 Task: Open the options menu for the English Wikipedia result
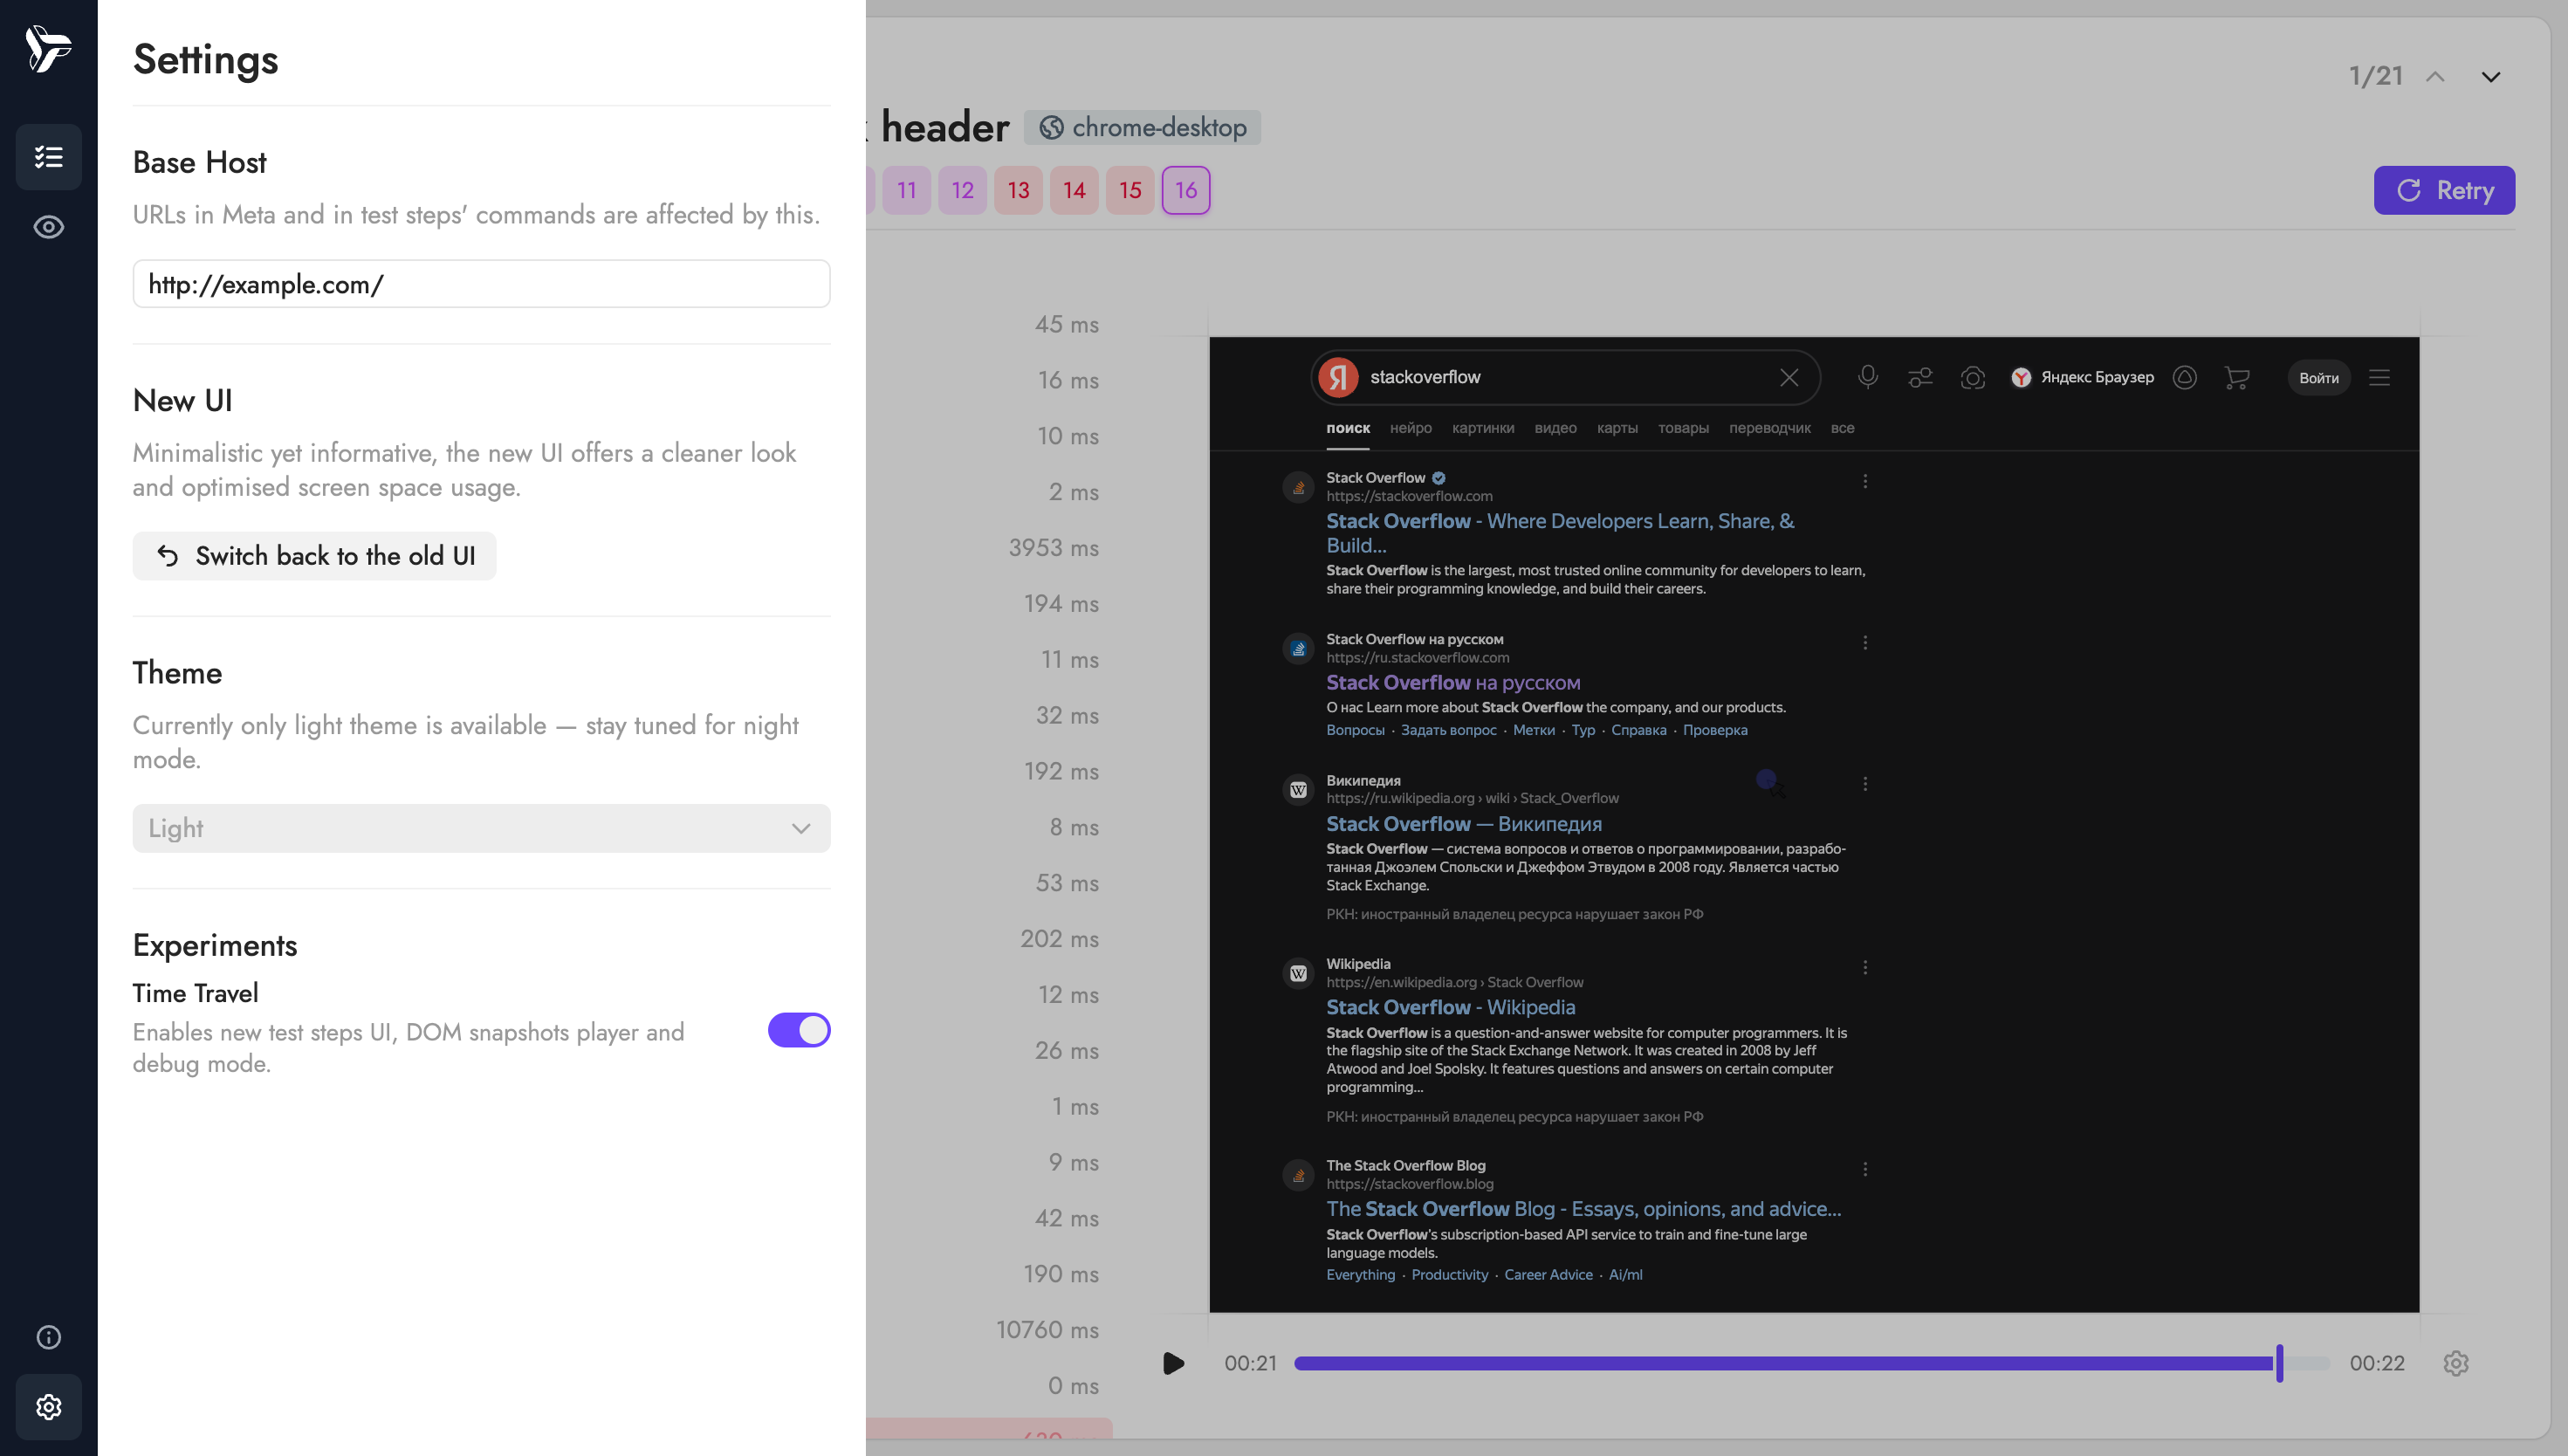(x=1865, y=968)
